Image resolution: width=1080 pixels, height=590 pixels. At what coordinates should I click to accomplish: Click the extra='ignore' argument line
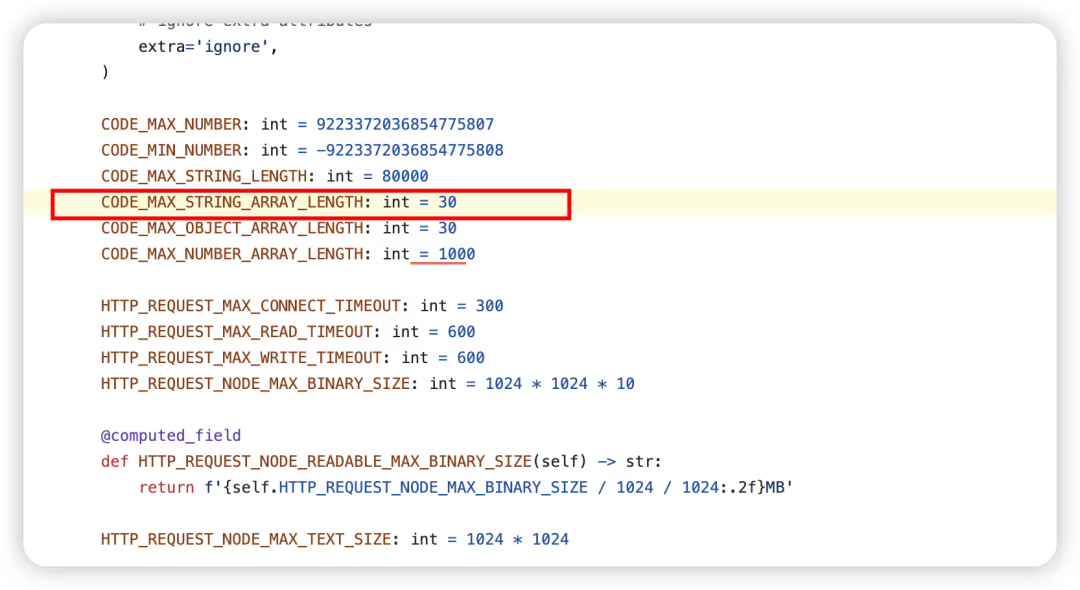(207, 47)
